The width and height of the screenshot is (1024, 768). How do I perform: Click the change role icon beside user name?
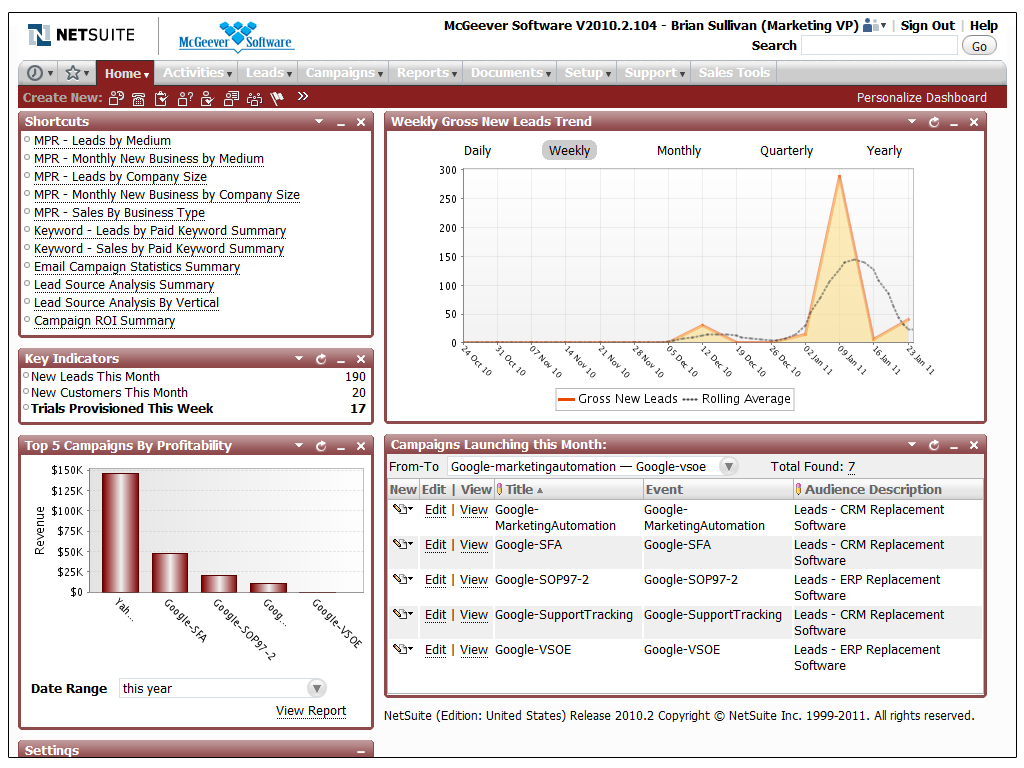tap(874, 26)
